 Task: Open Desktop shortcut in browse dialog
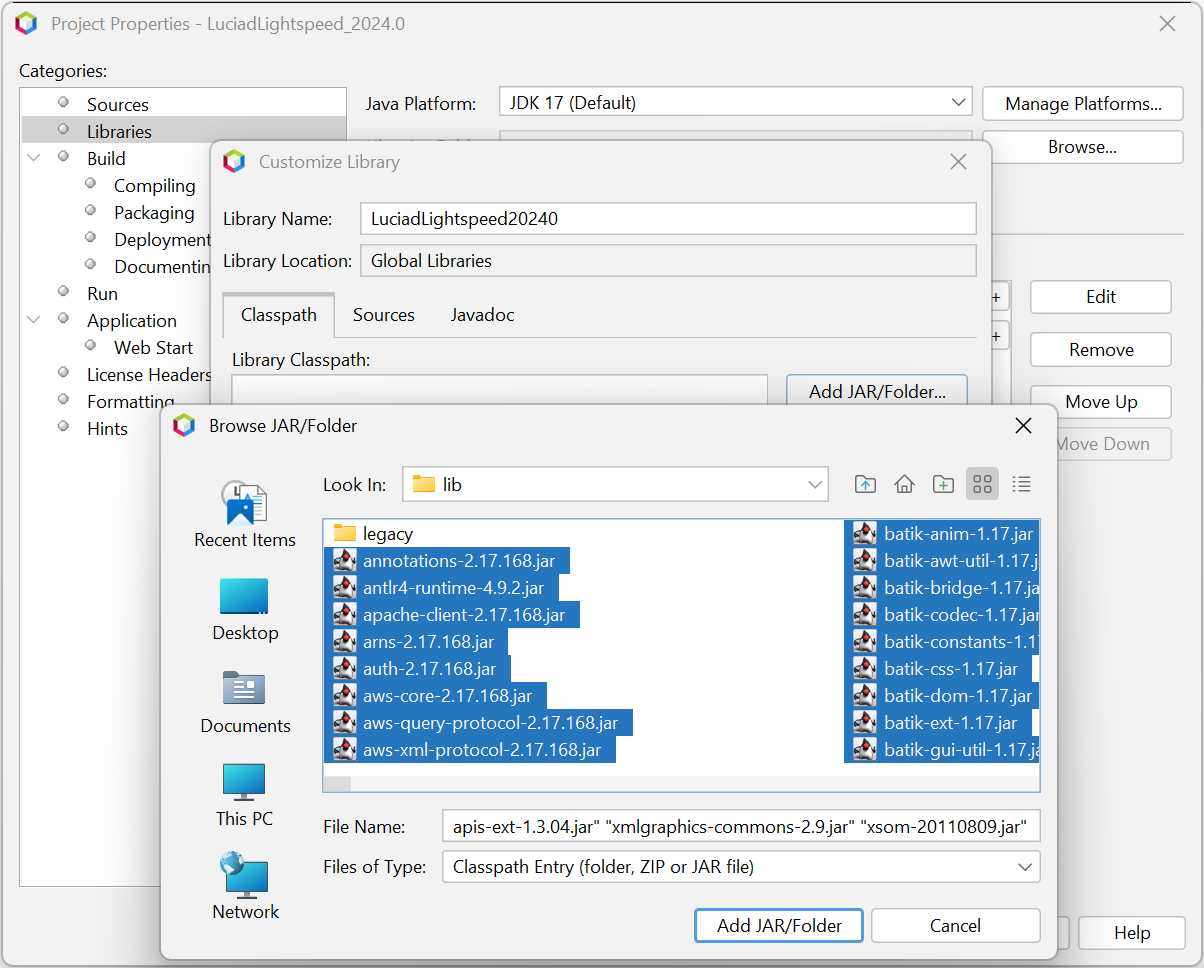[x=245, y=609]
